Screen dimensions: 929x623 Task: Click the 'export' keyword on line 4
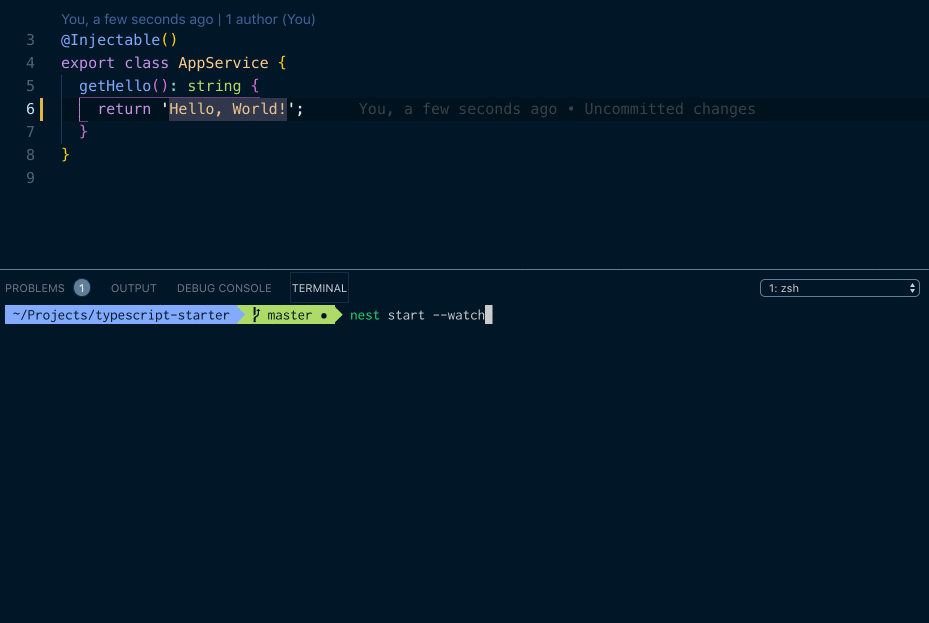click(x=88, y=63)
